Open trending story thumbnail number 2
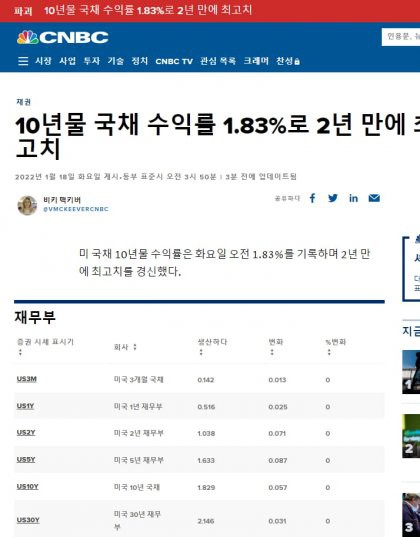 (411, 436)
